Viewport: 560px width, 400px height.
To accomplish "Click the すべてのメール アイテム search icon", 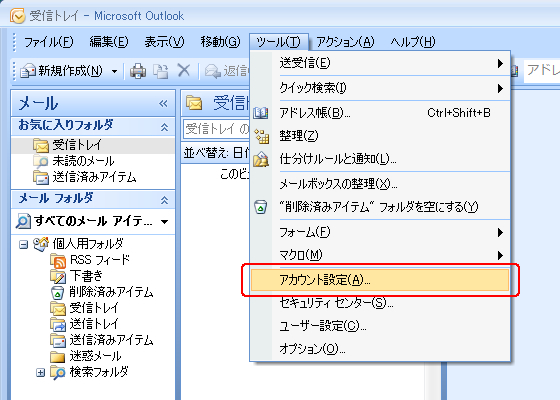I will pos(23,221).
